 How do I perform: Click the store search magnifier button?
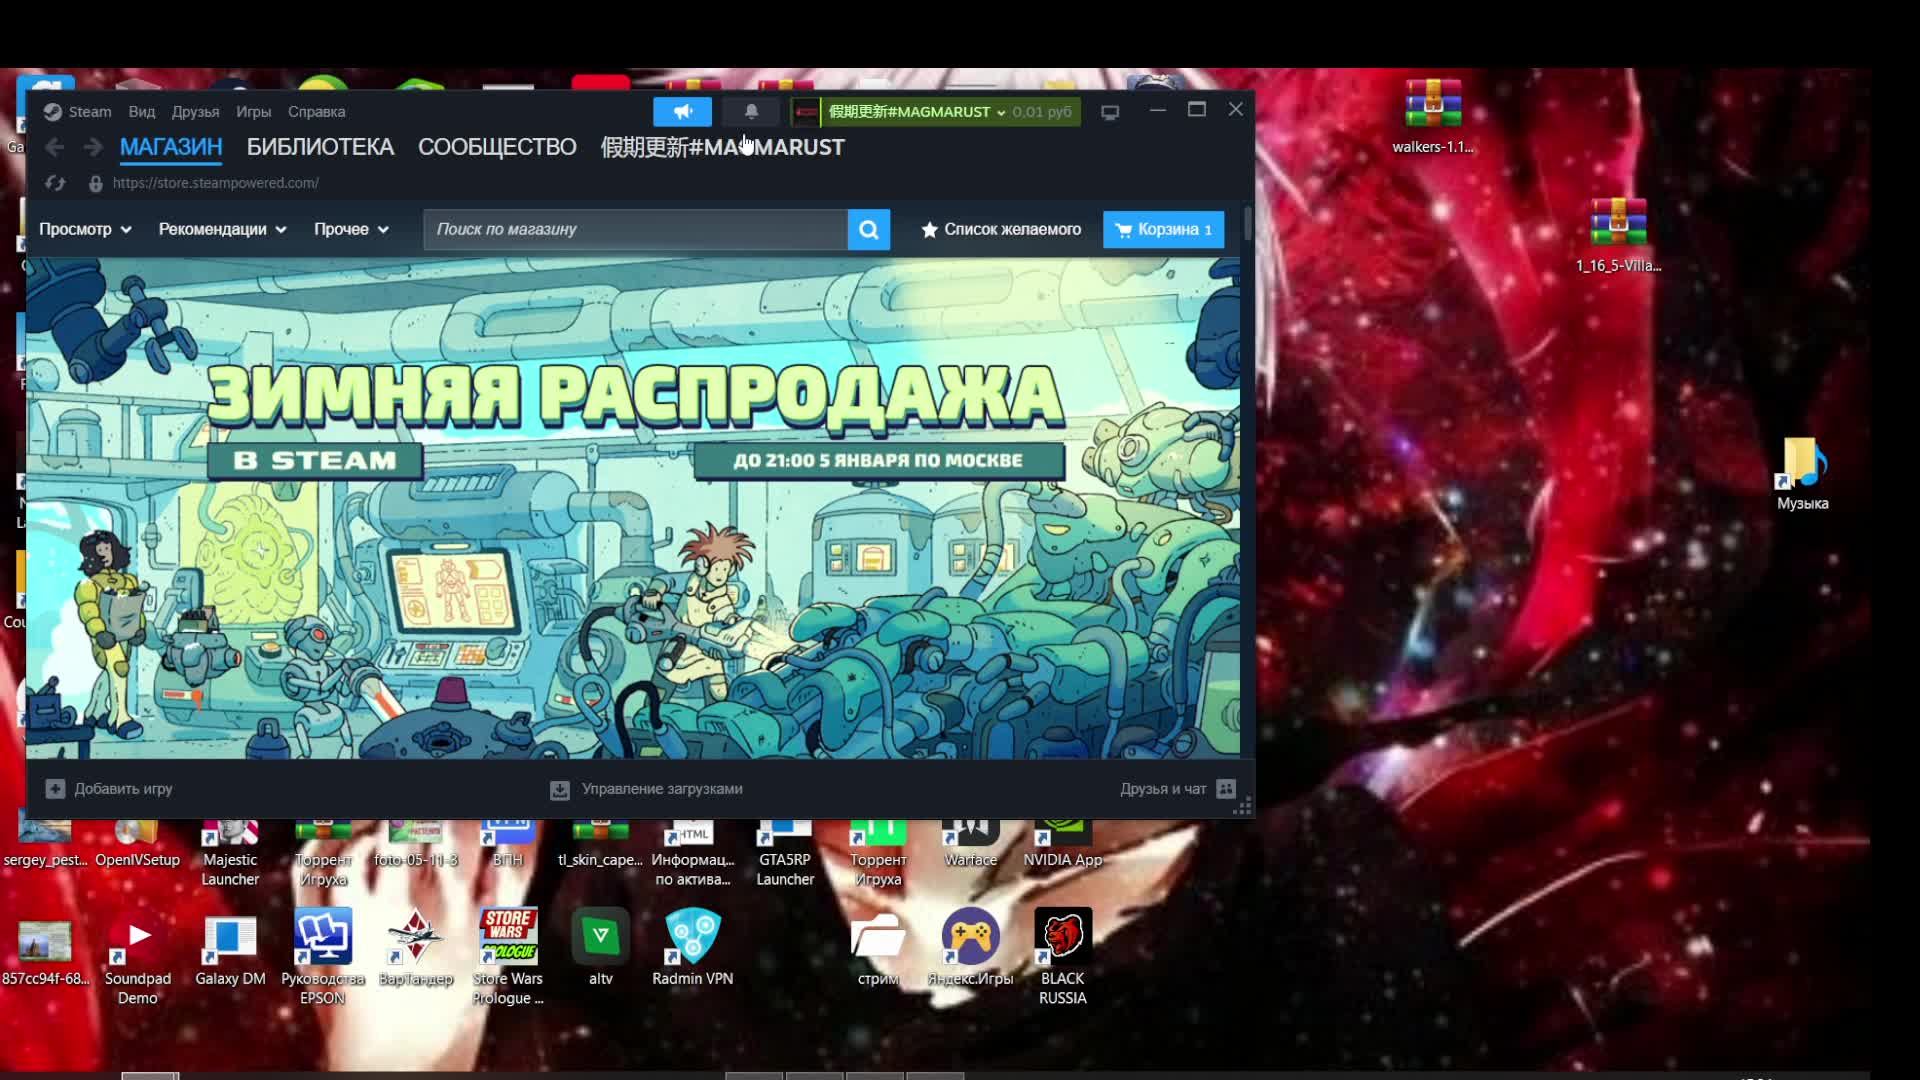pos(868,230)
